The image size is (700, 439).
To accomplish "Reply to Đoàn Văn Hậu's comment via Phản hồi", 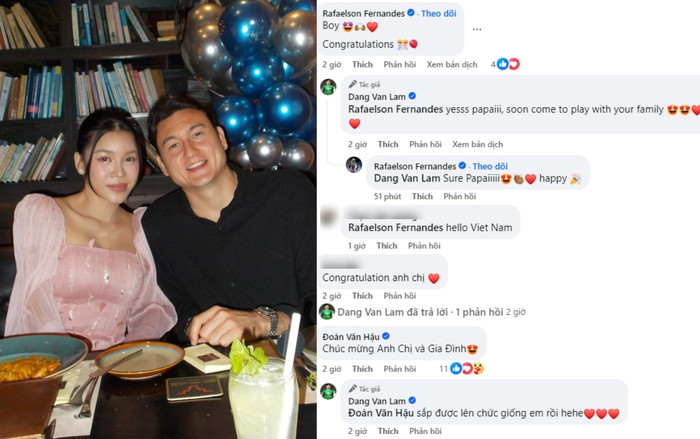I will [400, 369].
